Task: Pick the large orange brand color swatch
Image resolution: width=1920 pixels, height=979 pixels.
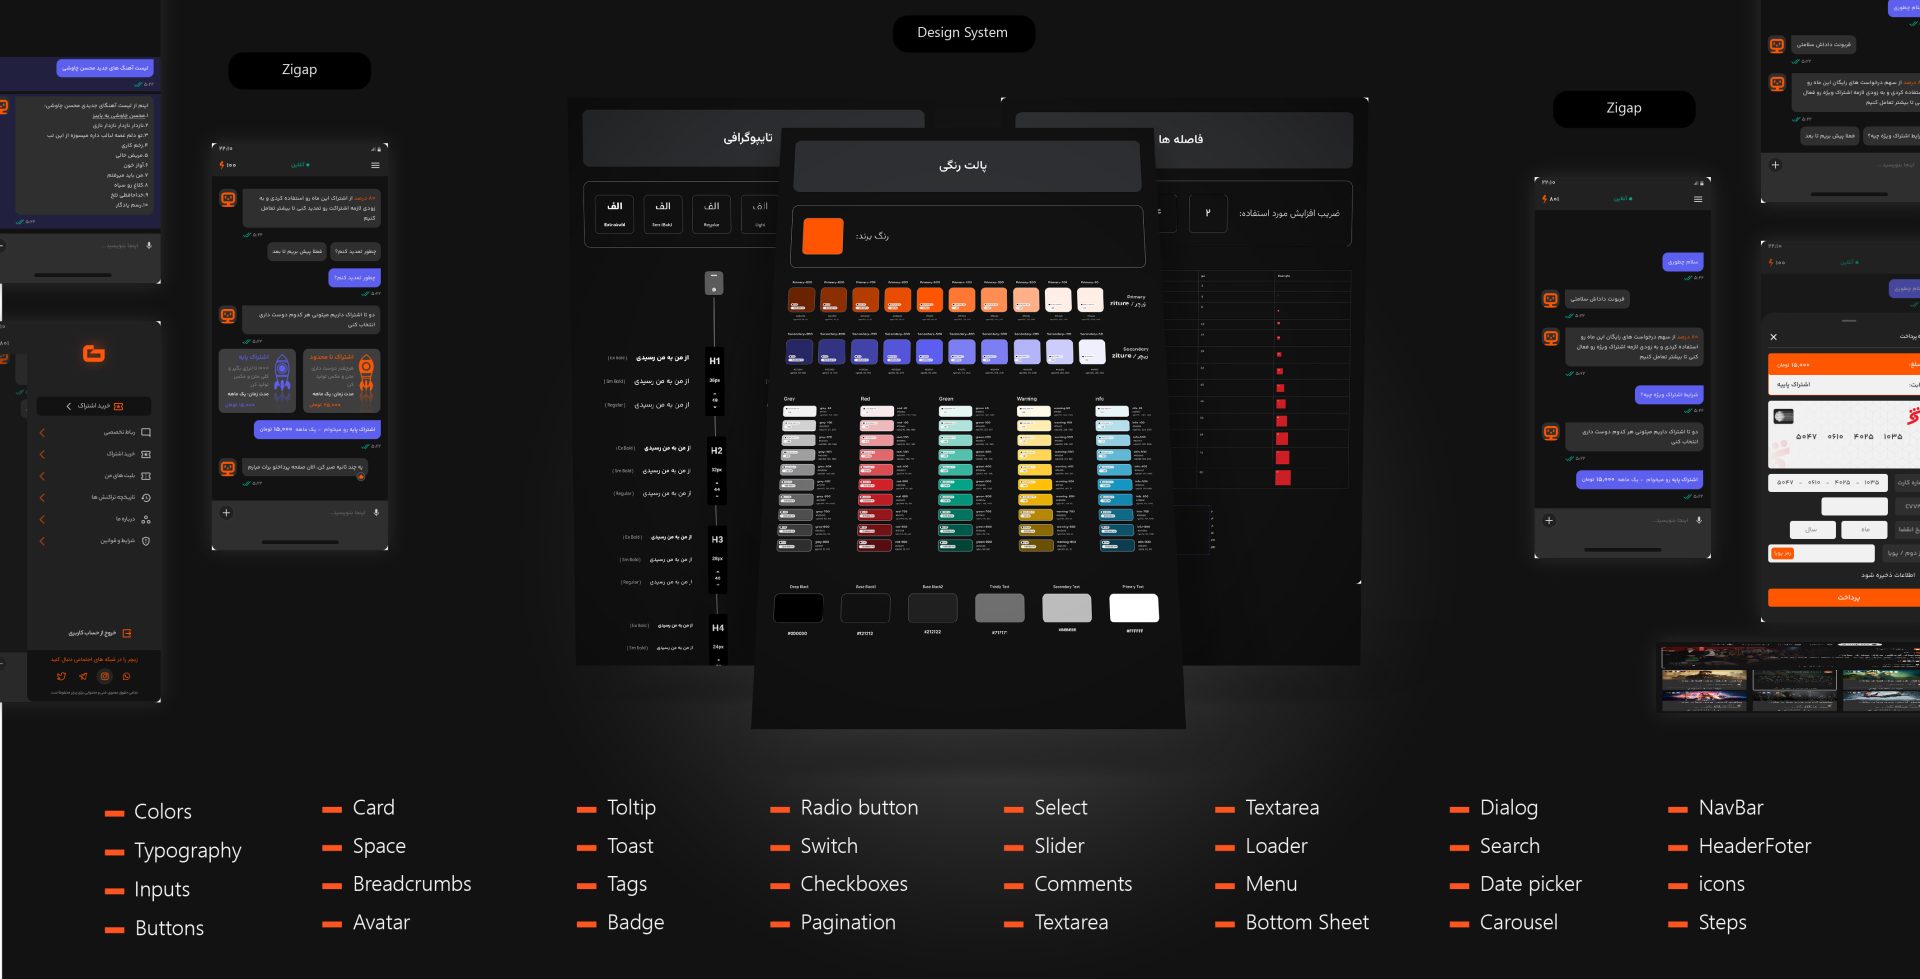Action: [823, 236]
